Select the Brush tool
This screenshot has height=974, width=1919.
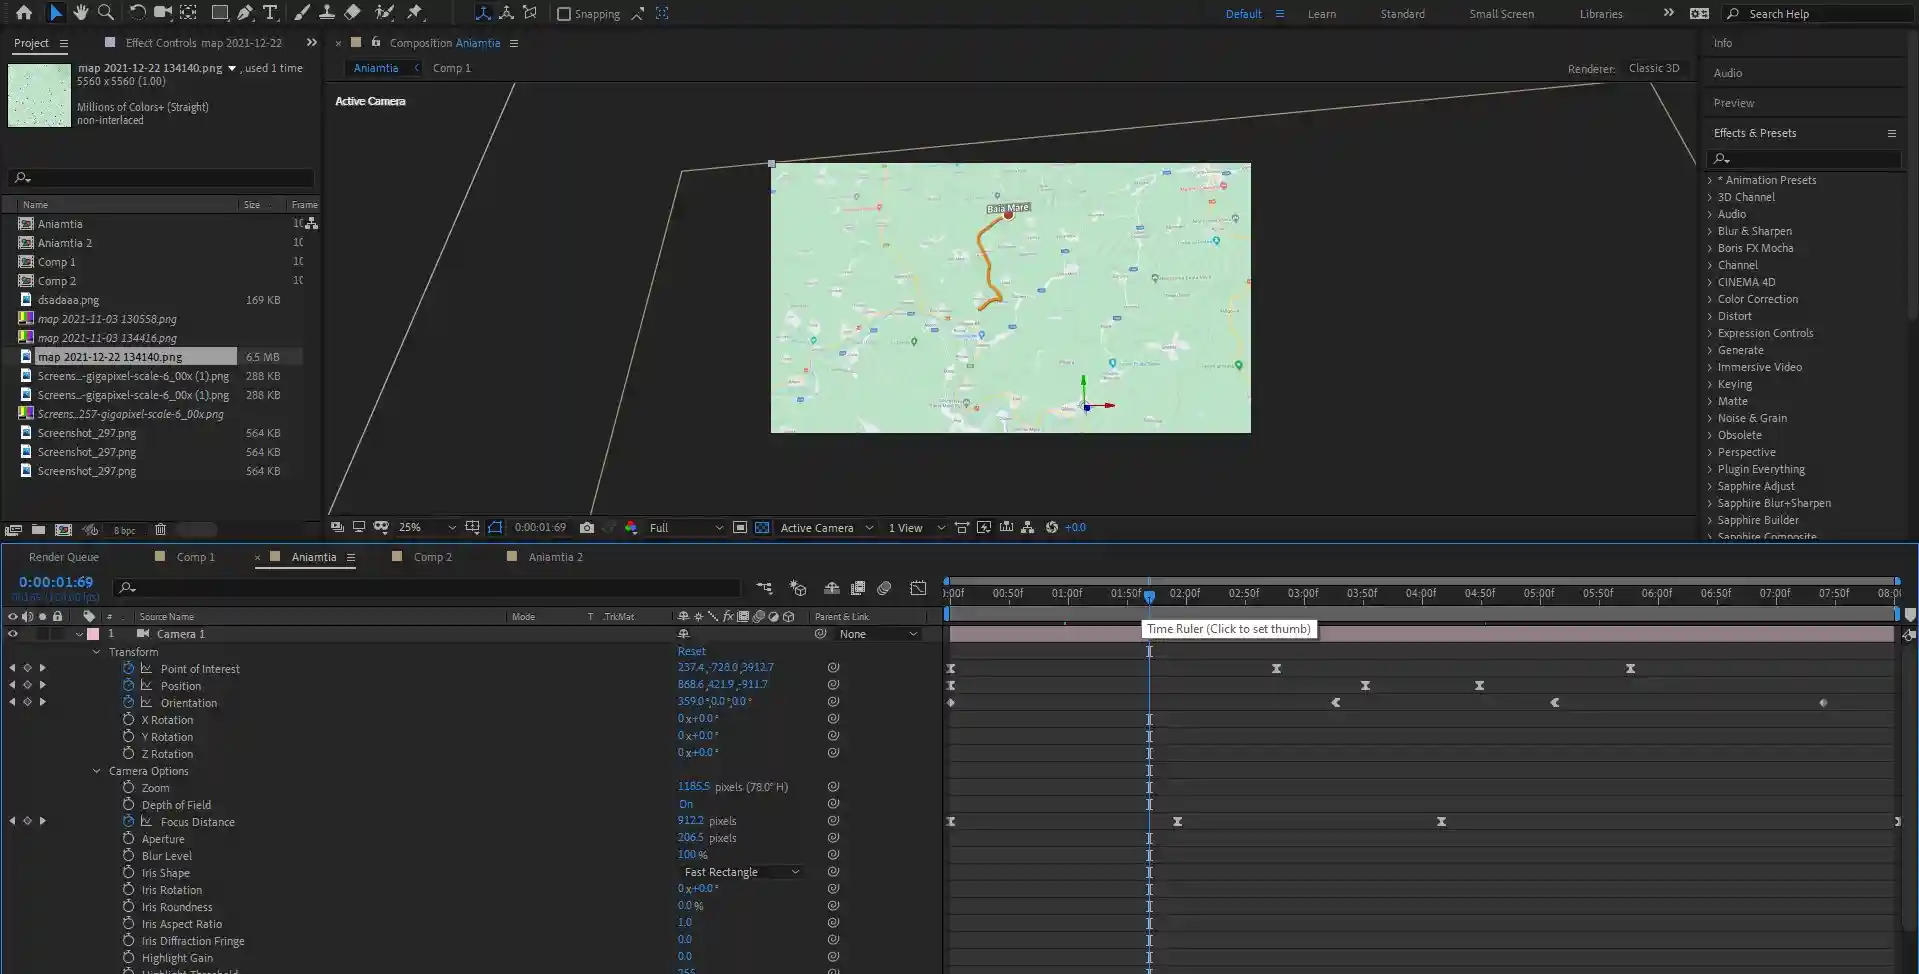click(302, 13)
